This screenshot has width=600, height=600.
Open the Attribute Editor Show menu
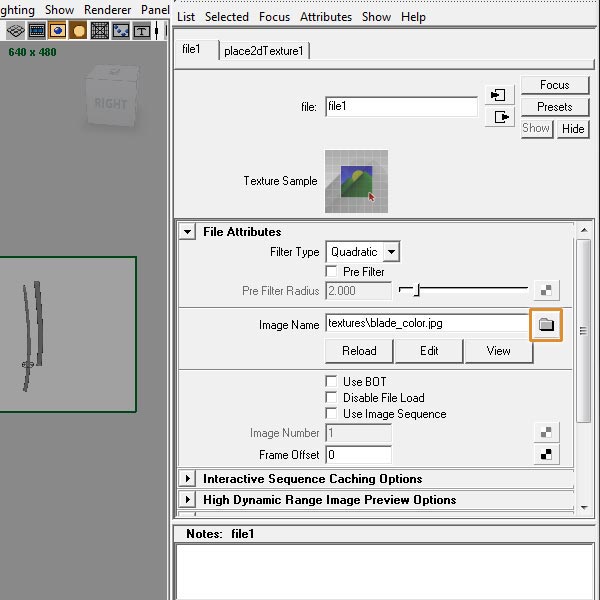(x=377, y=17)
